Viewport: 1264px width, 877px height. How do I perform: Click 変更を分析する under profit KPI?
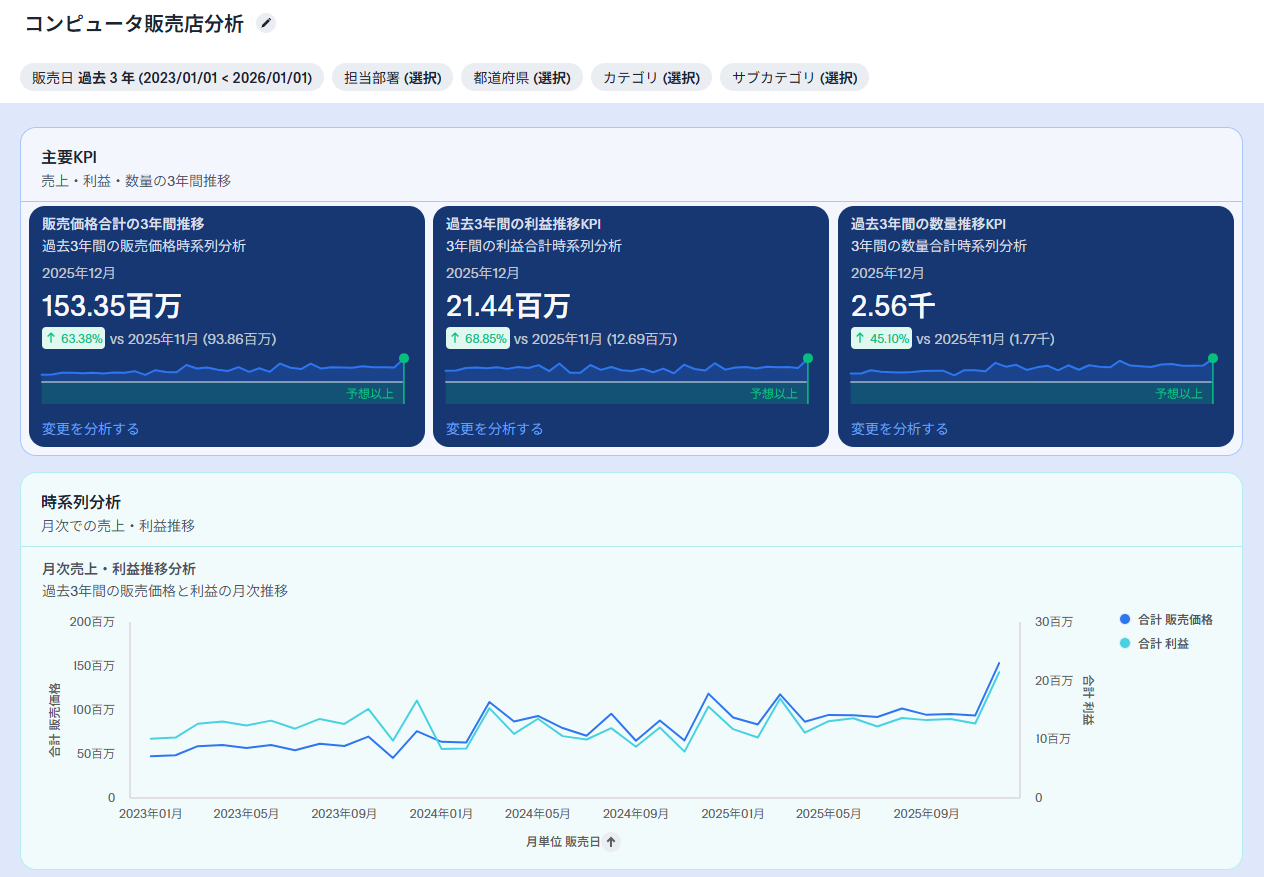[x=494, y=429]
